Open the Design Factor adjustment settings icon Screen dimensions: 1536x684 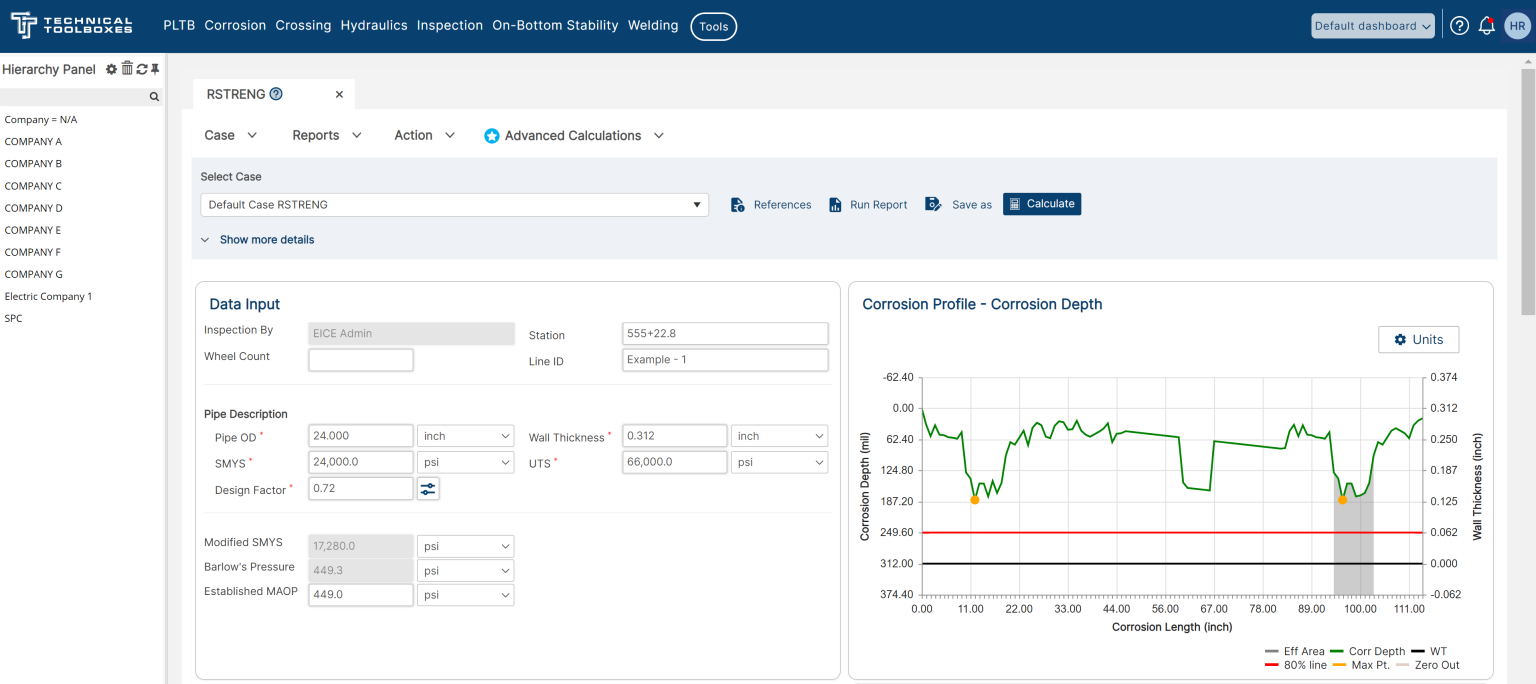click(428, 488)
